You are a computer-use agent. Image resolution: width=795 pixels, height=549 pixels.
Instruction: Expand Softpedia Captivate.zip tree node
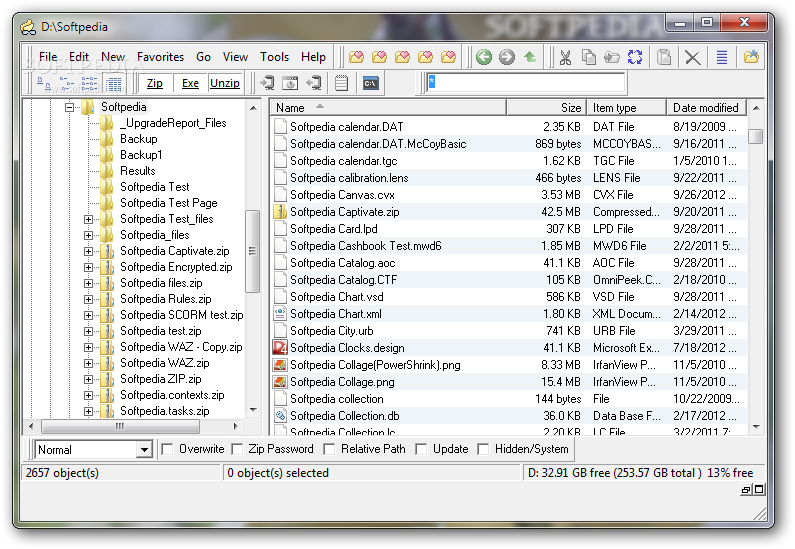tap(89, 251)
